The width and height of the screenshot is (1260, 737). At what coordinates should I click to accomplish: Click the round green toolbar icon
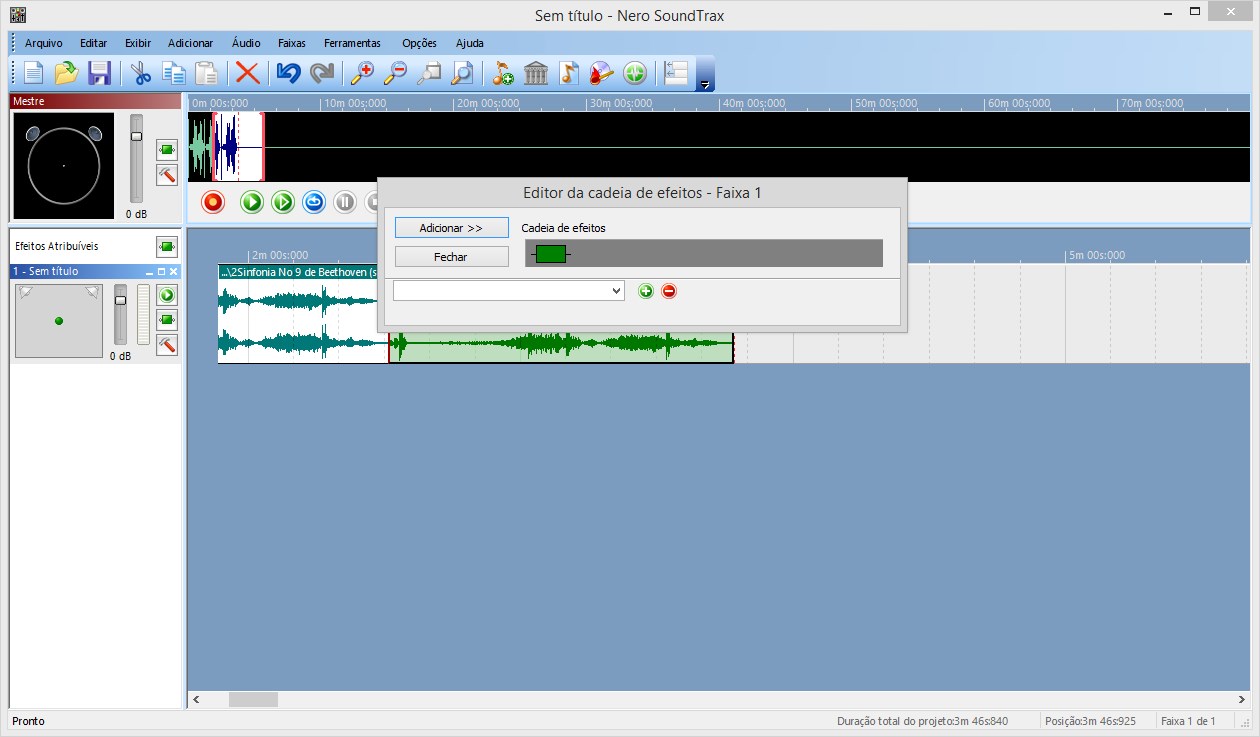point(635,73)
